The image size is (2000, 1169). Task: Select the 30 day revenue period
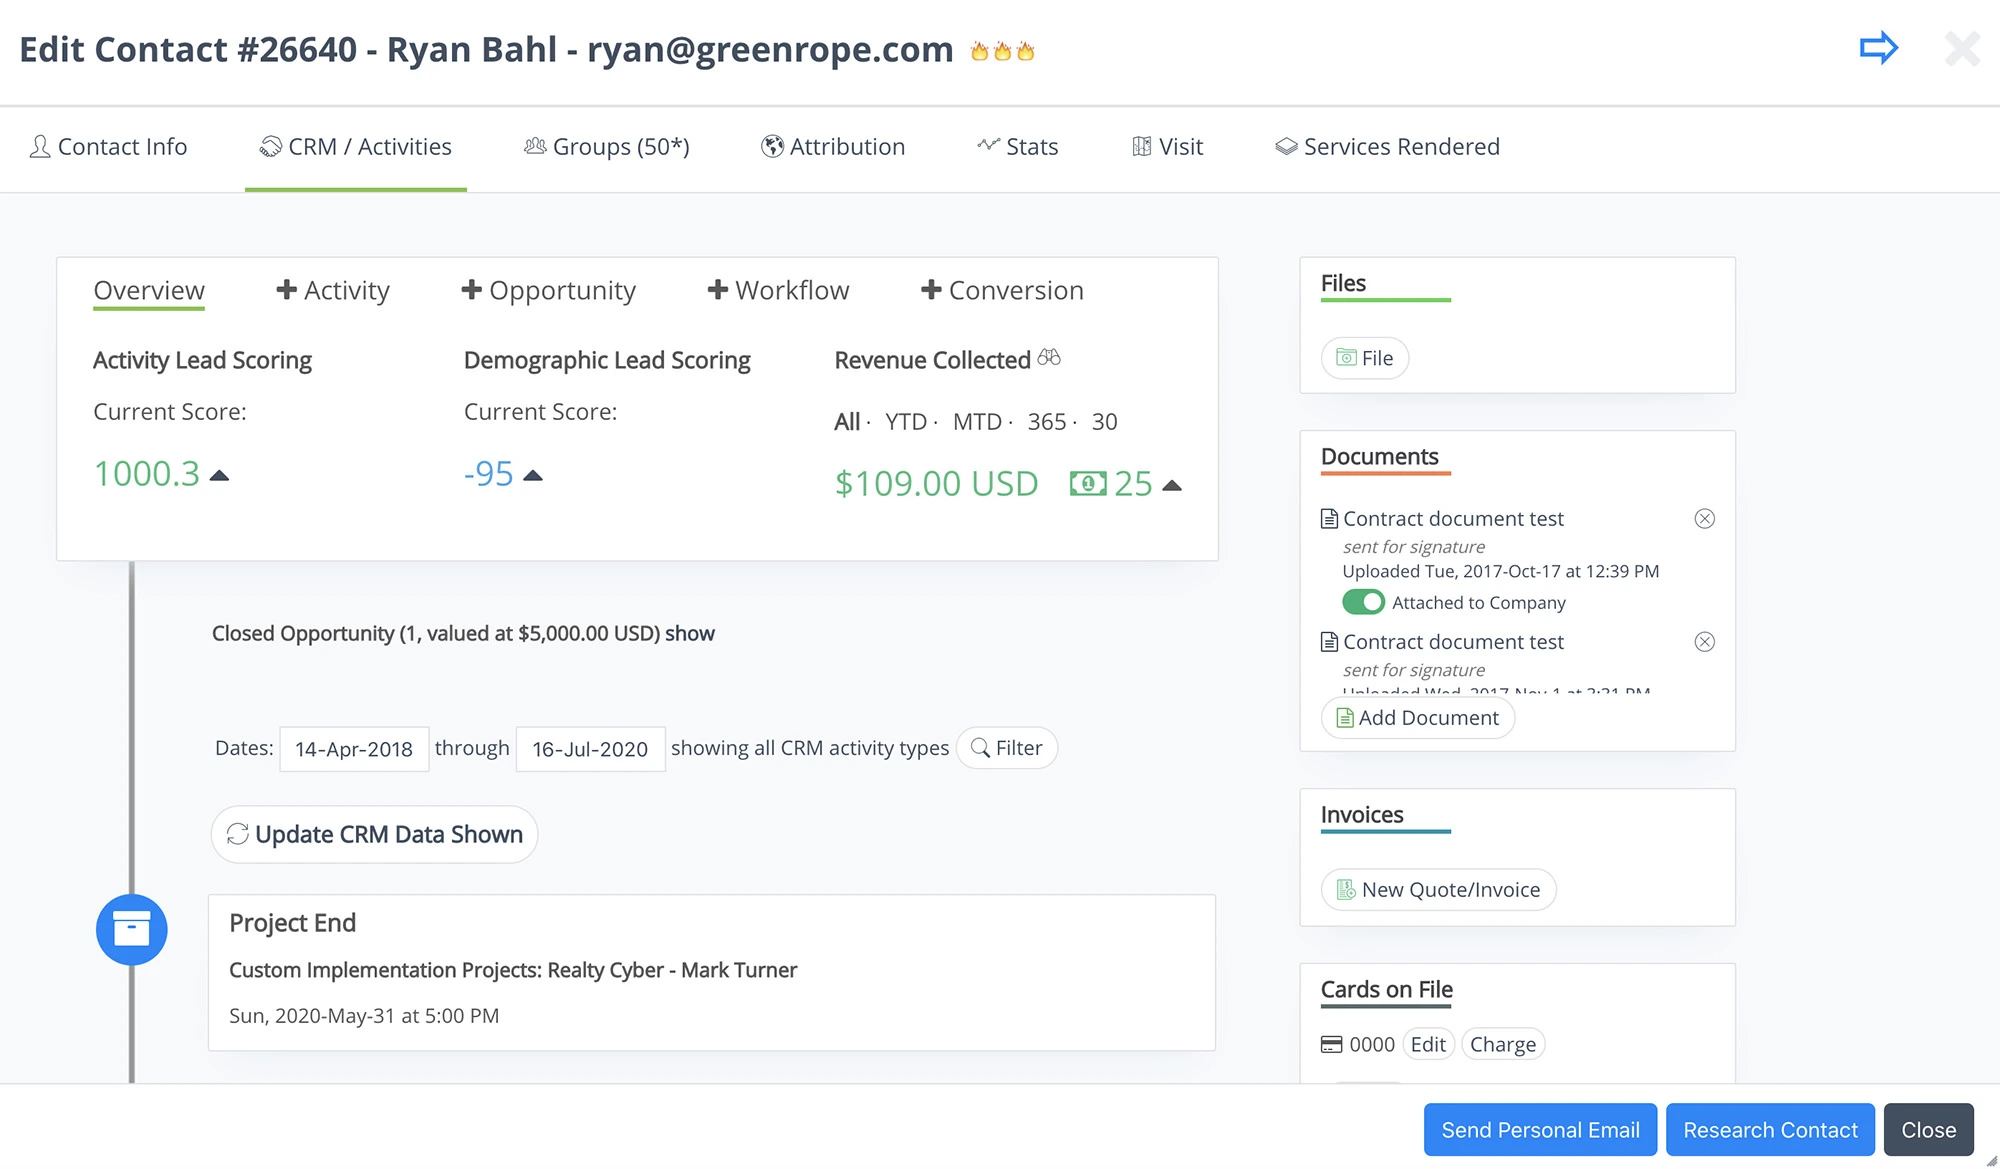click(x=1104, y=422)
